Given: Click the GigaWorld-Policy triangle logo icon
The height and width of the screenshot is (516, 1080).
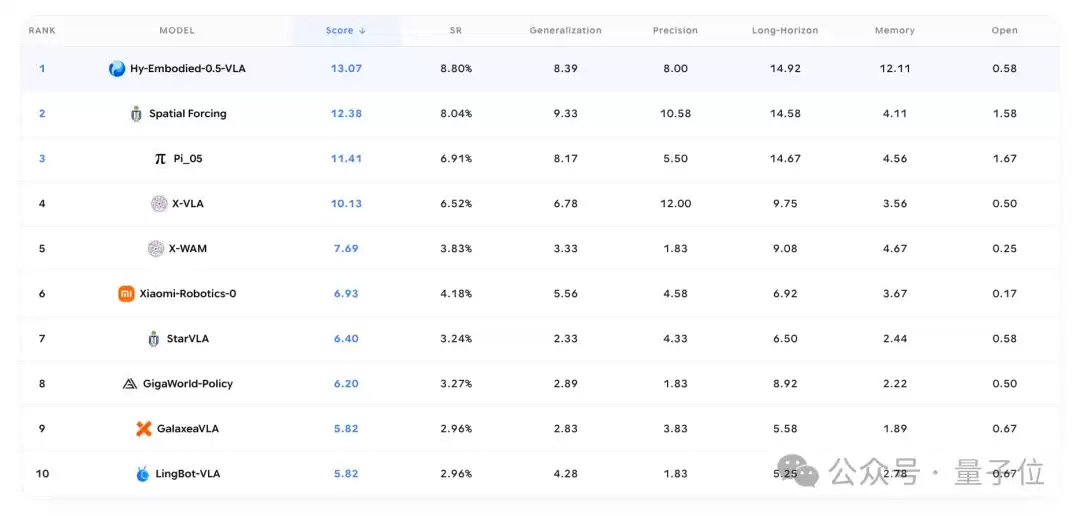Looking at the screenshot, I should pyautogui.click(x=129, y=384).
